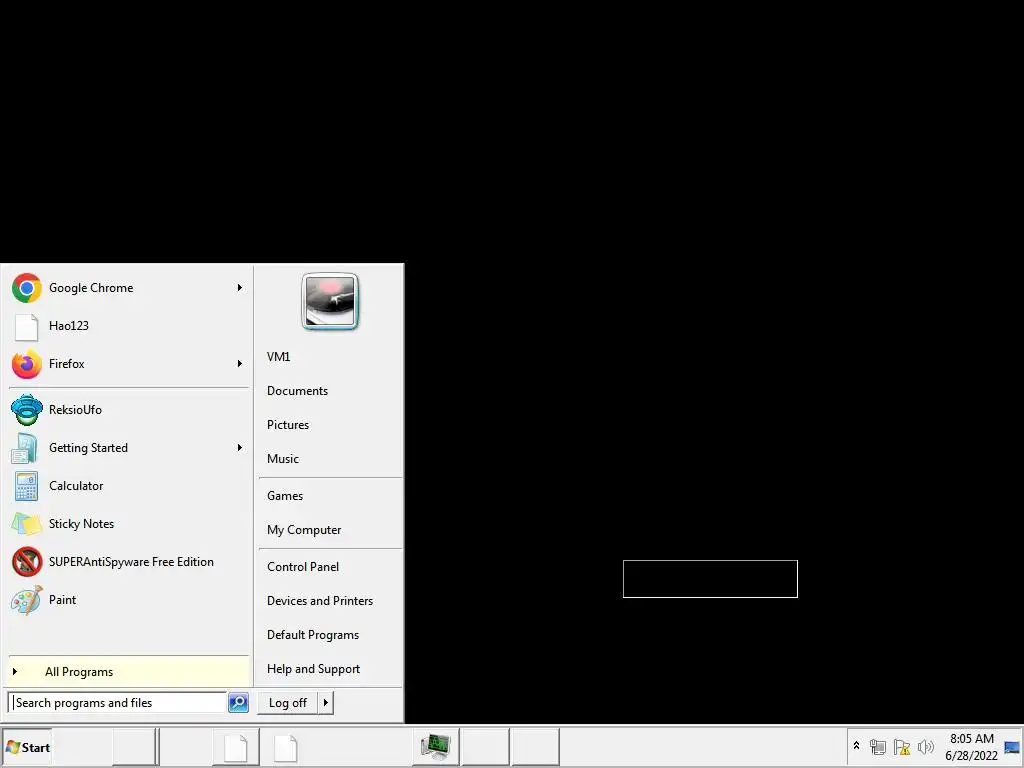Image resolution: width=1024 pixels, height=768 pixels.
Task: Open Sticky Notes icon
Action: pyautogui.click(x=27, y=524)
